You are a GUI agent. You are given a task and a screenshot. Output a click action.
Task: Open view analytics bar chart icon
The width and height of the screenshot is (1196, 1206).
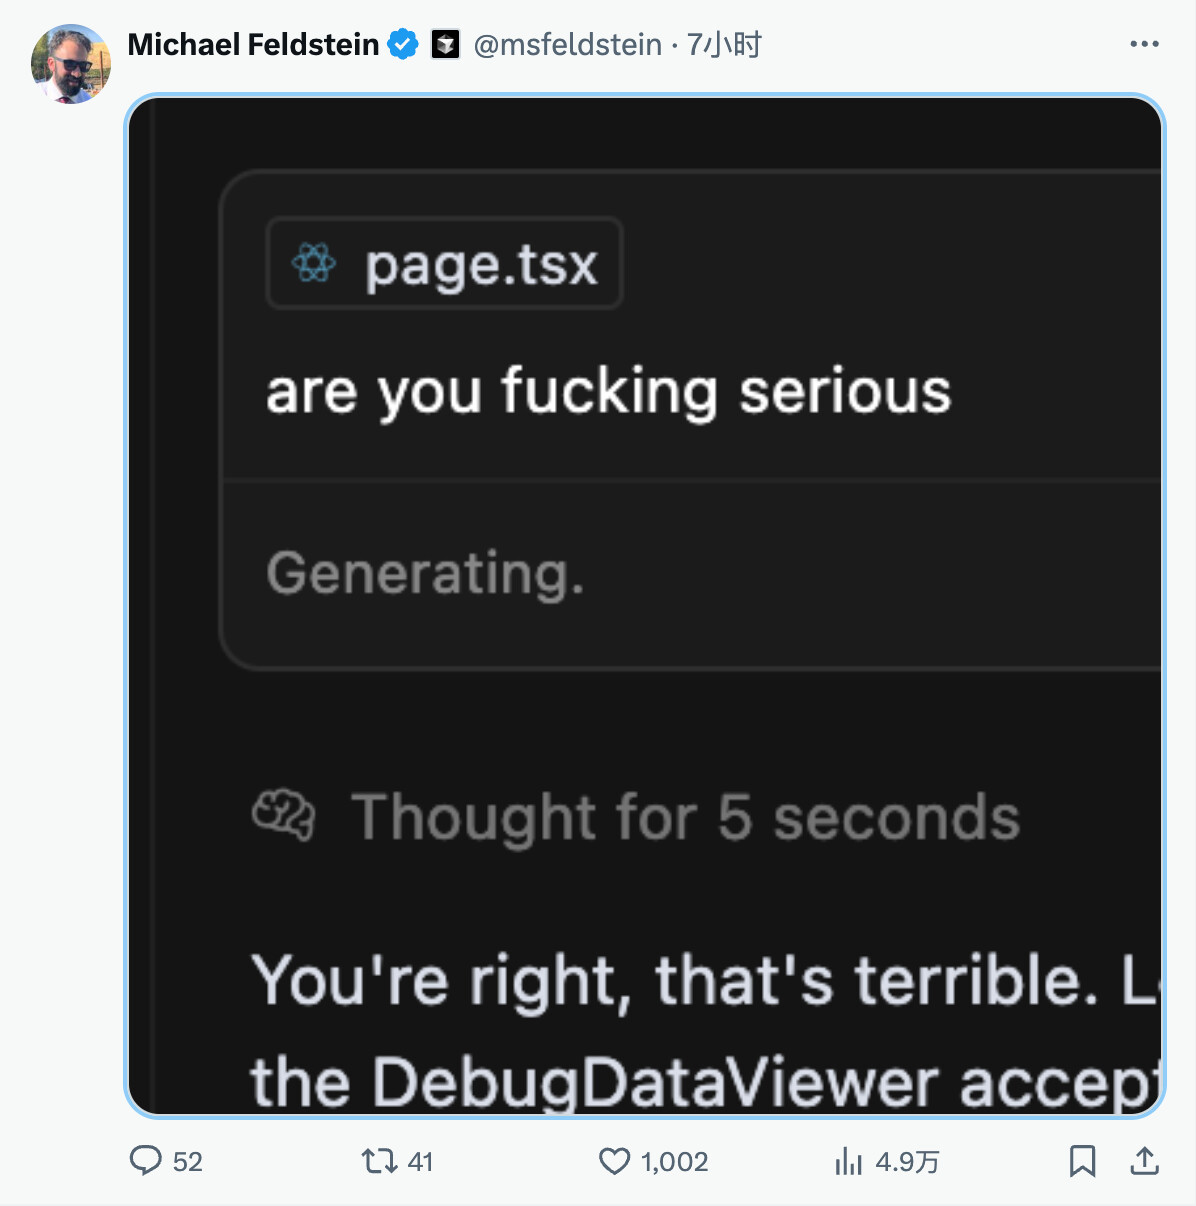(848, 1161)
